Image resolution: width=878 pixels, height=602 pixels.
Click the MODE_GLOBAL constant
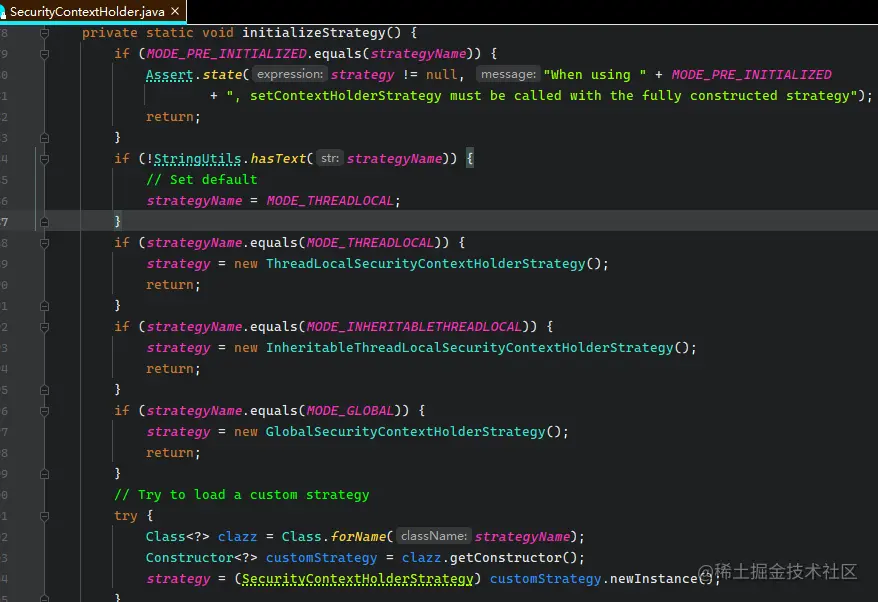point(350,410)
